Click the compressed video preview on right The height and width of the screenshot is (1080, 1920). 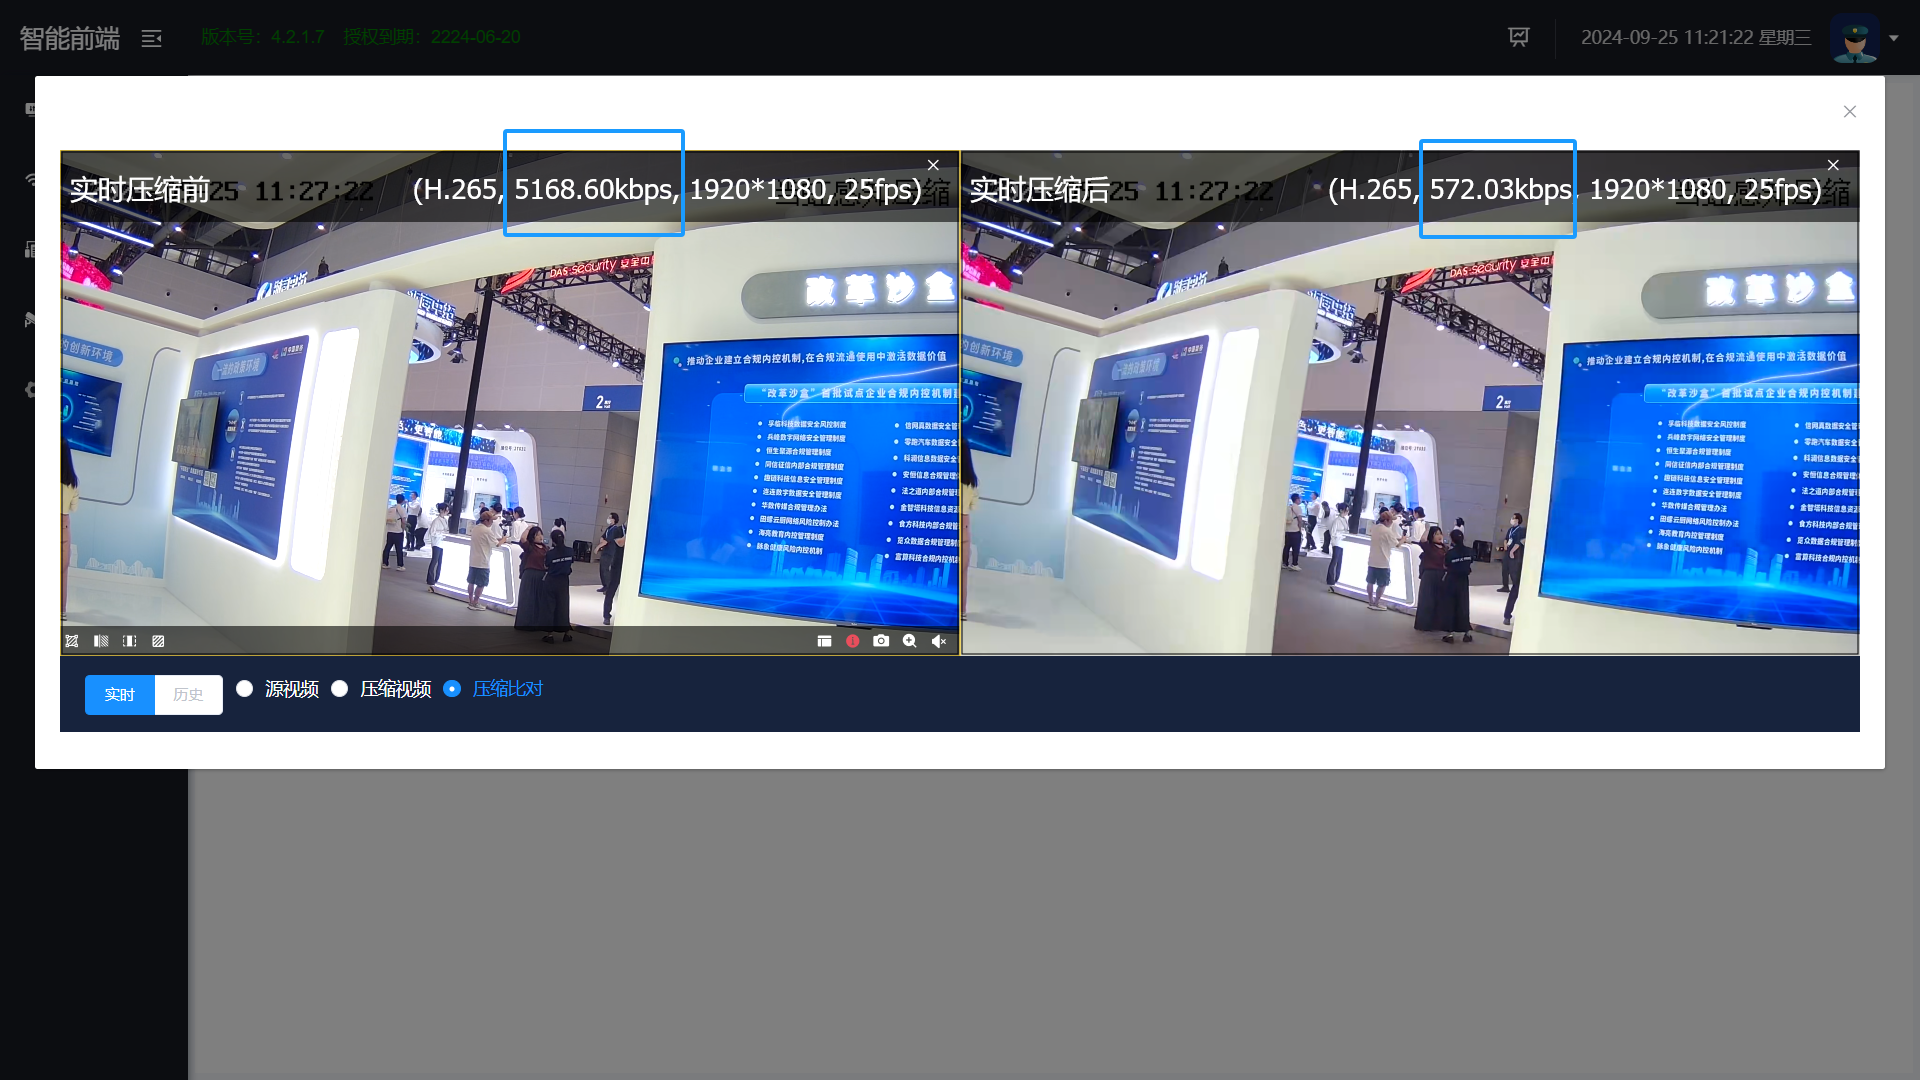[1410, 430]
